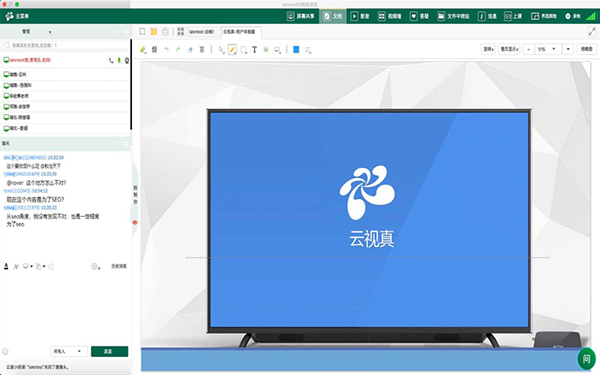
Task: Select the rectangle shape tool
Action: click(x=243, y=49)
